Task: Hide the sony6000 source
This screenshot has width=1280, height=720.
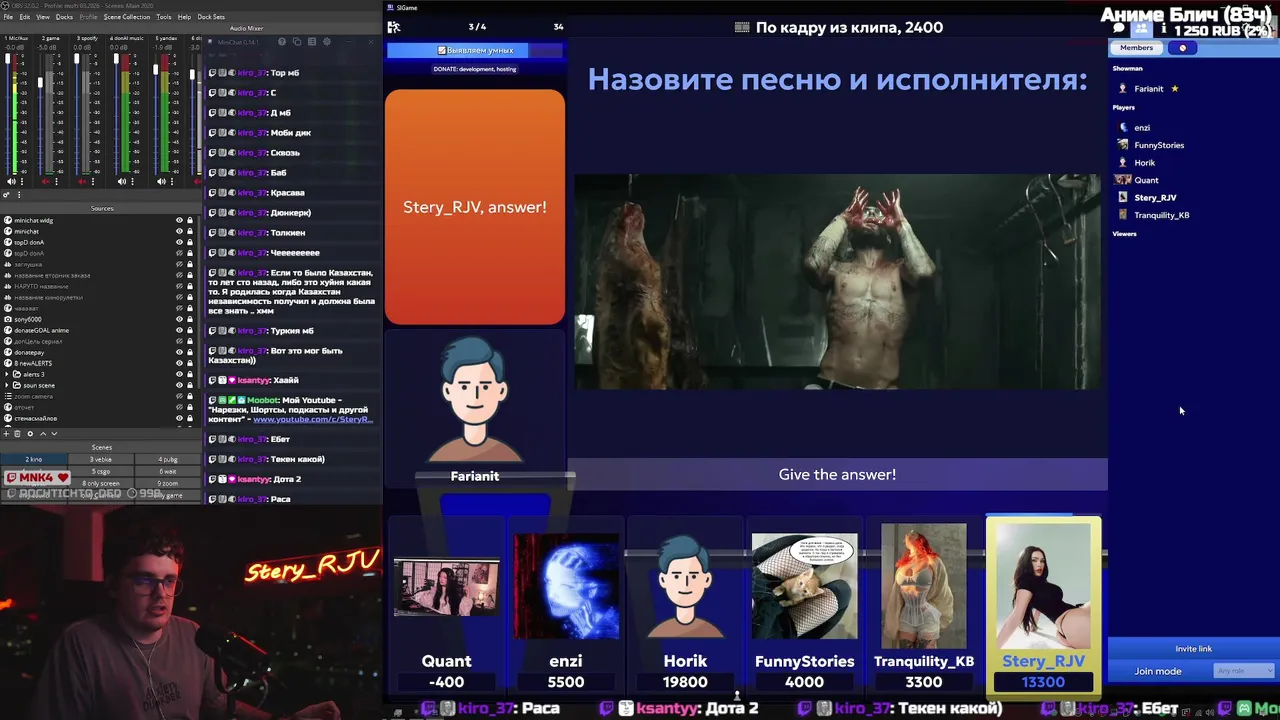Action: click(179, 319)
